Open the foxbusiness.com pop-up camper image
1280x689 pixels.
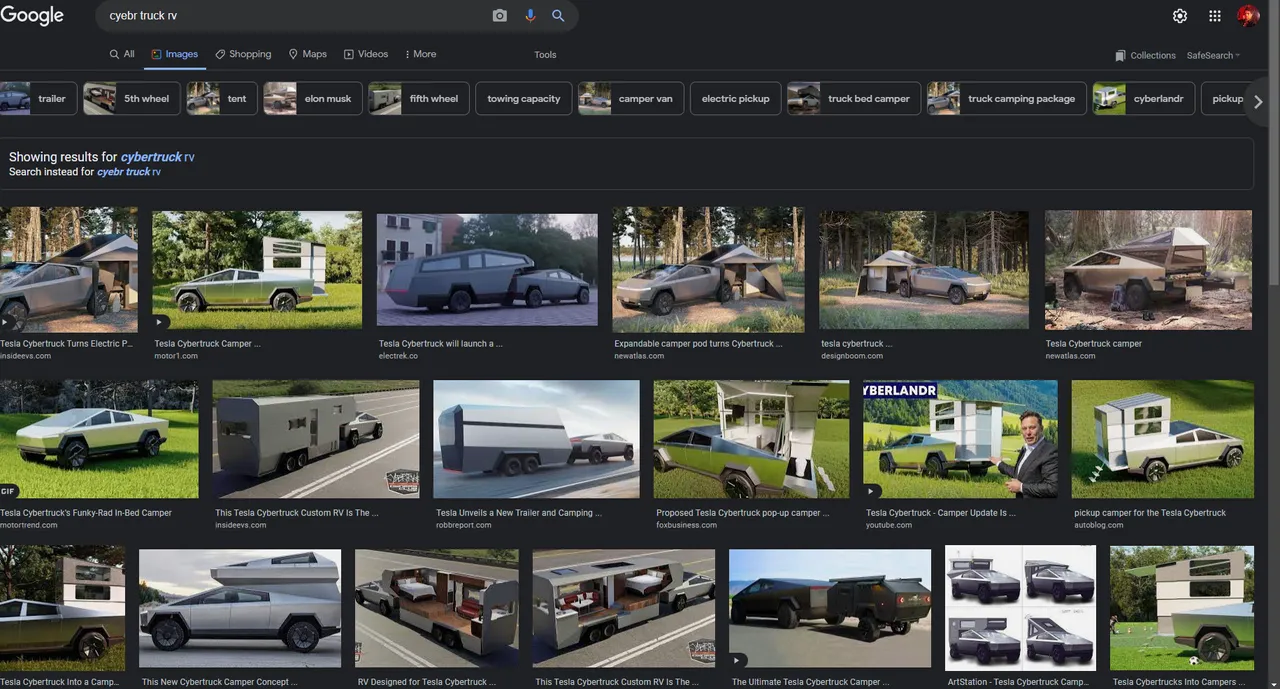point(751,439)
